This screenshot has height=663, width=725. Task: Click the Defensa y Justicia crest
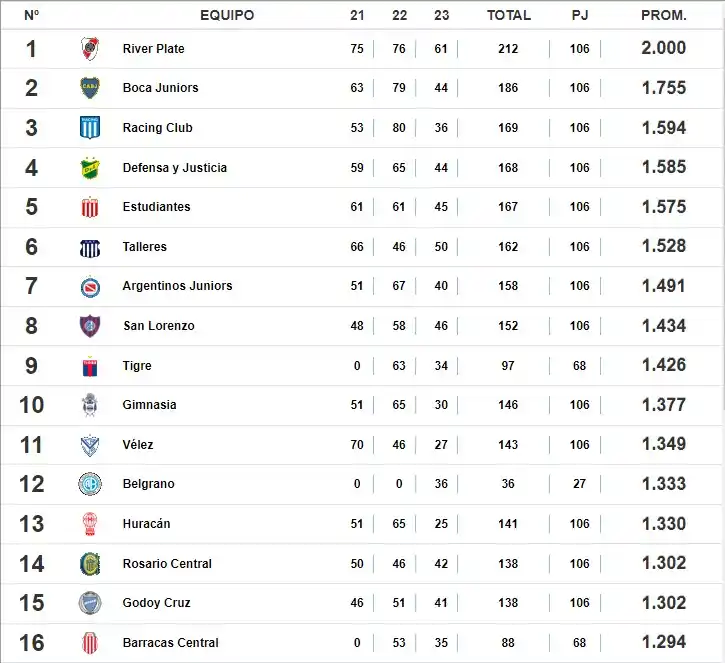point(90,167)
